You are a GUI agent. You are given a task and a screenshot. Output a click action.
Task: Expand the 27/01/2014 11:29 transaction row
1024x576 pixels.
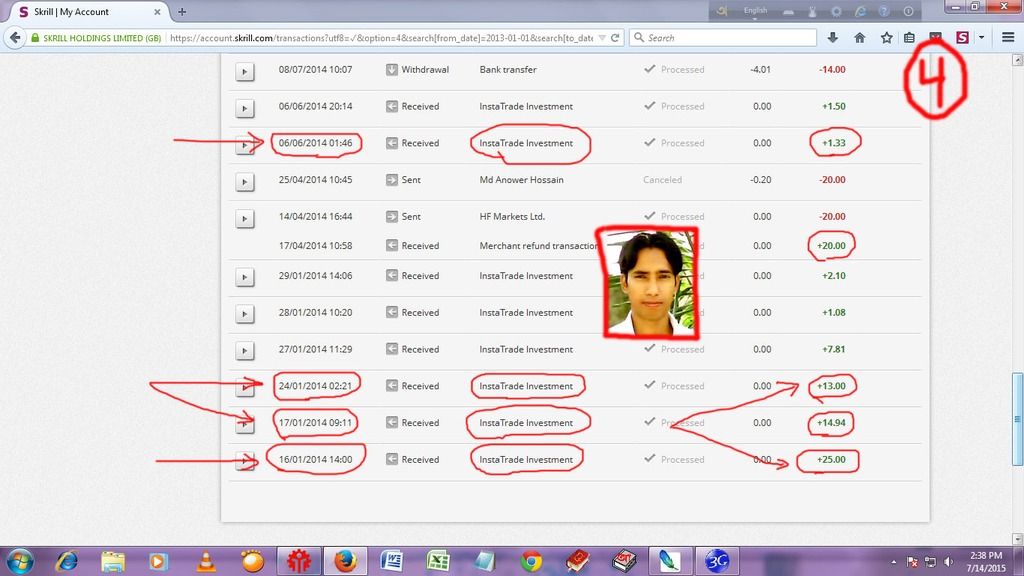(244, 351)
